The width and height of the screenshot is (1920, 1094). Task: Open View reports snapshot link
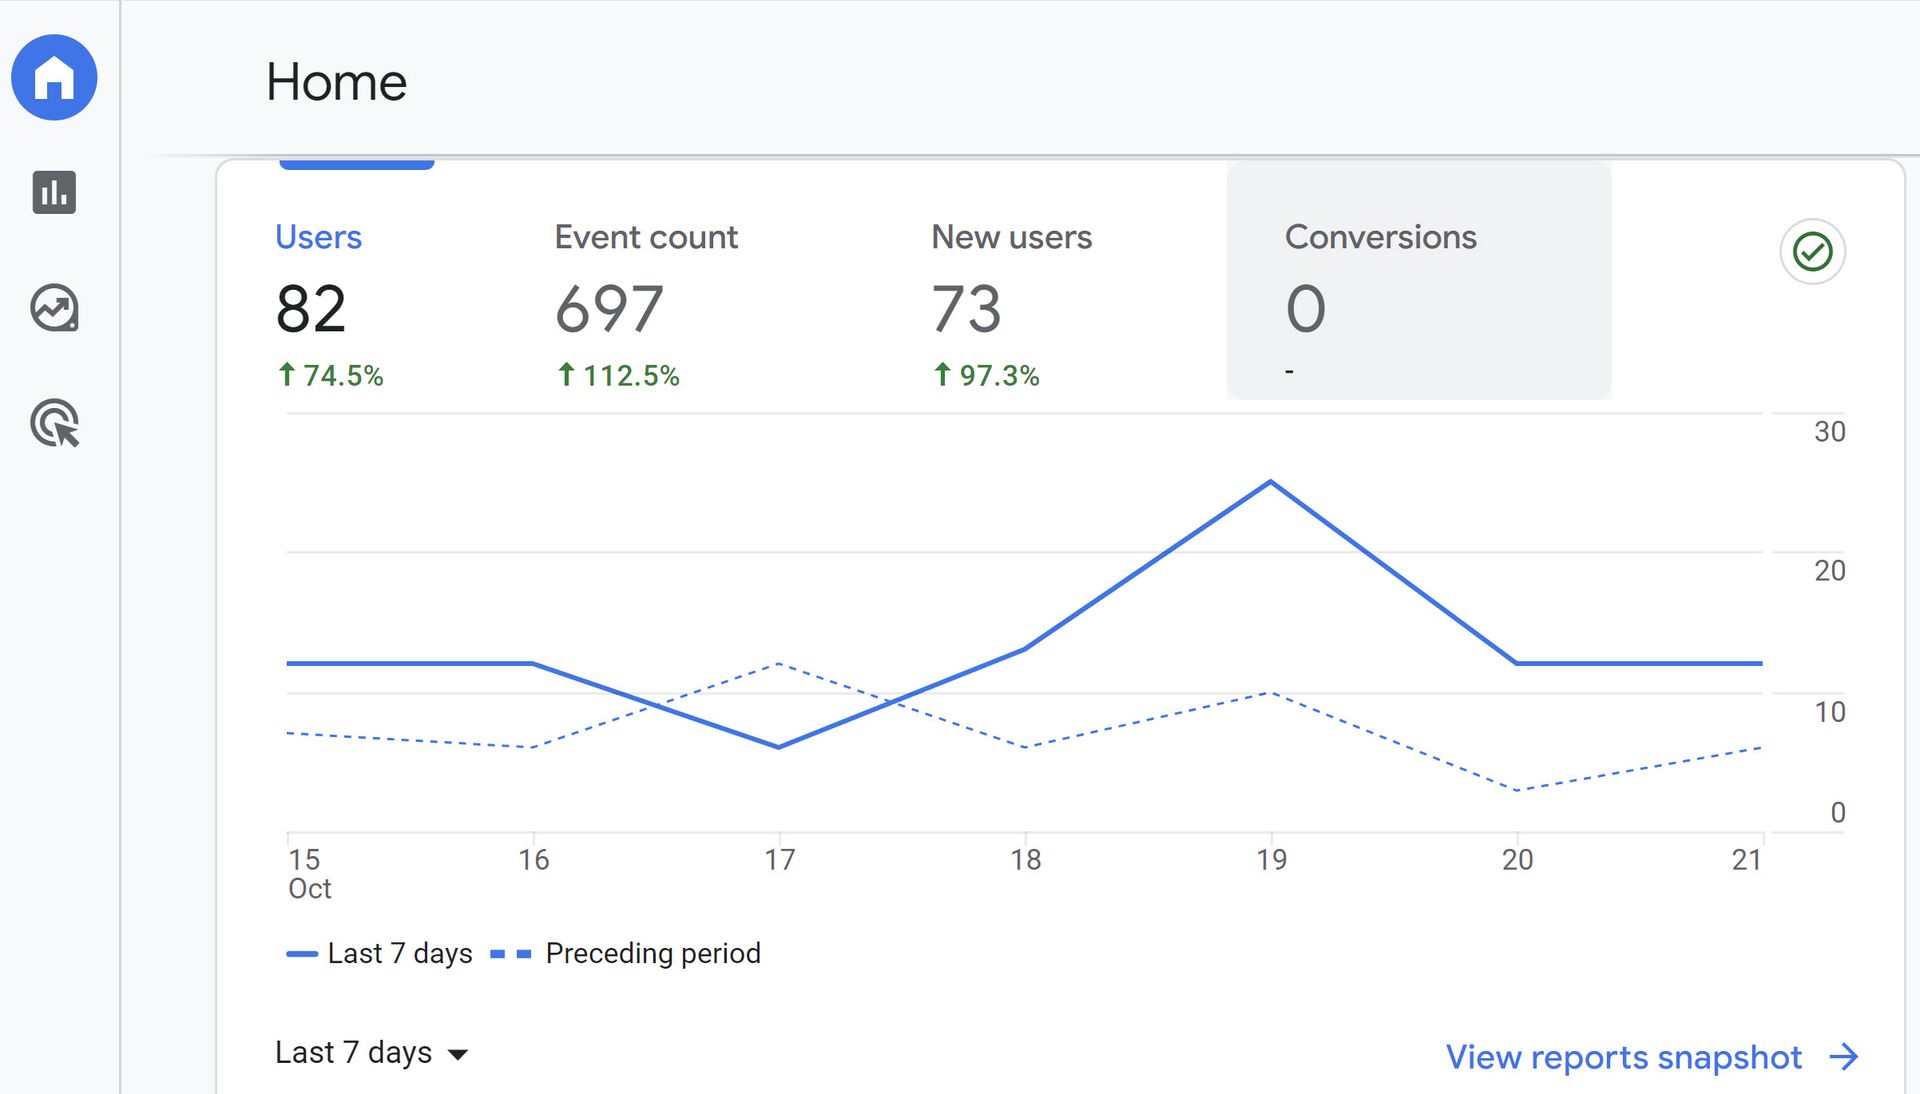[x=1623, y=1057]
